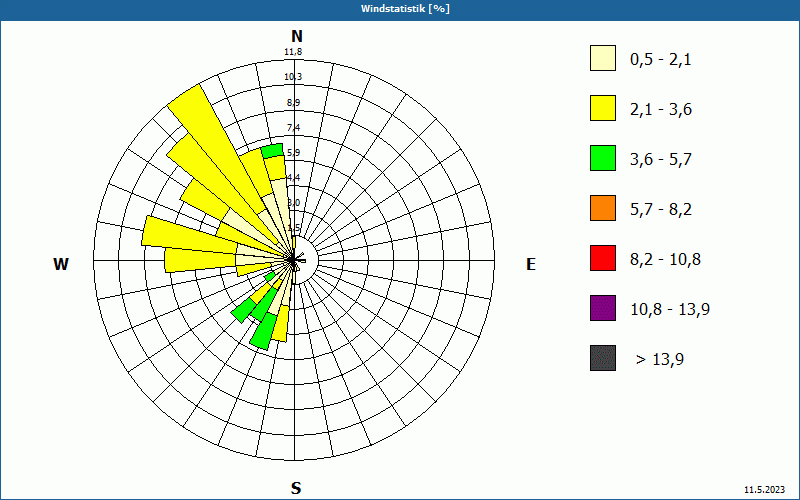Click the legend label '5,7 - 8,2'
Screen dimensions: 800x500
661,210
